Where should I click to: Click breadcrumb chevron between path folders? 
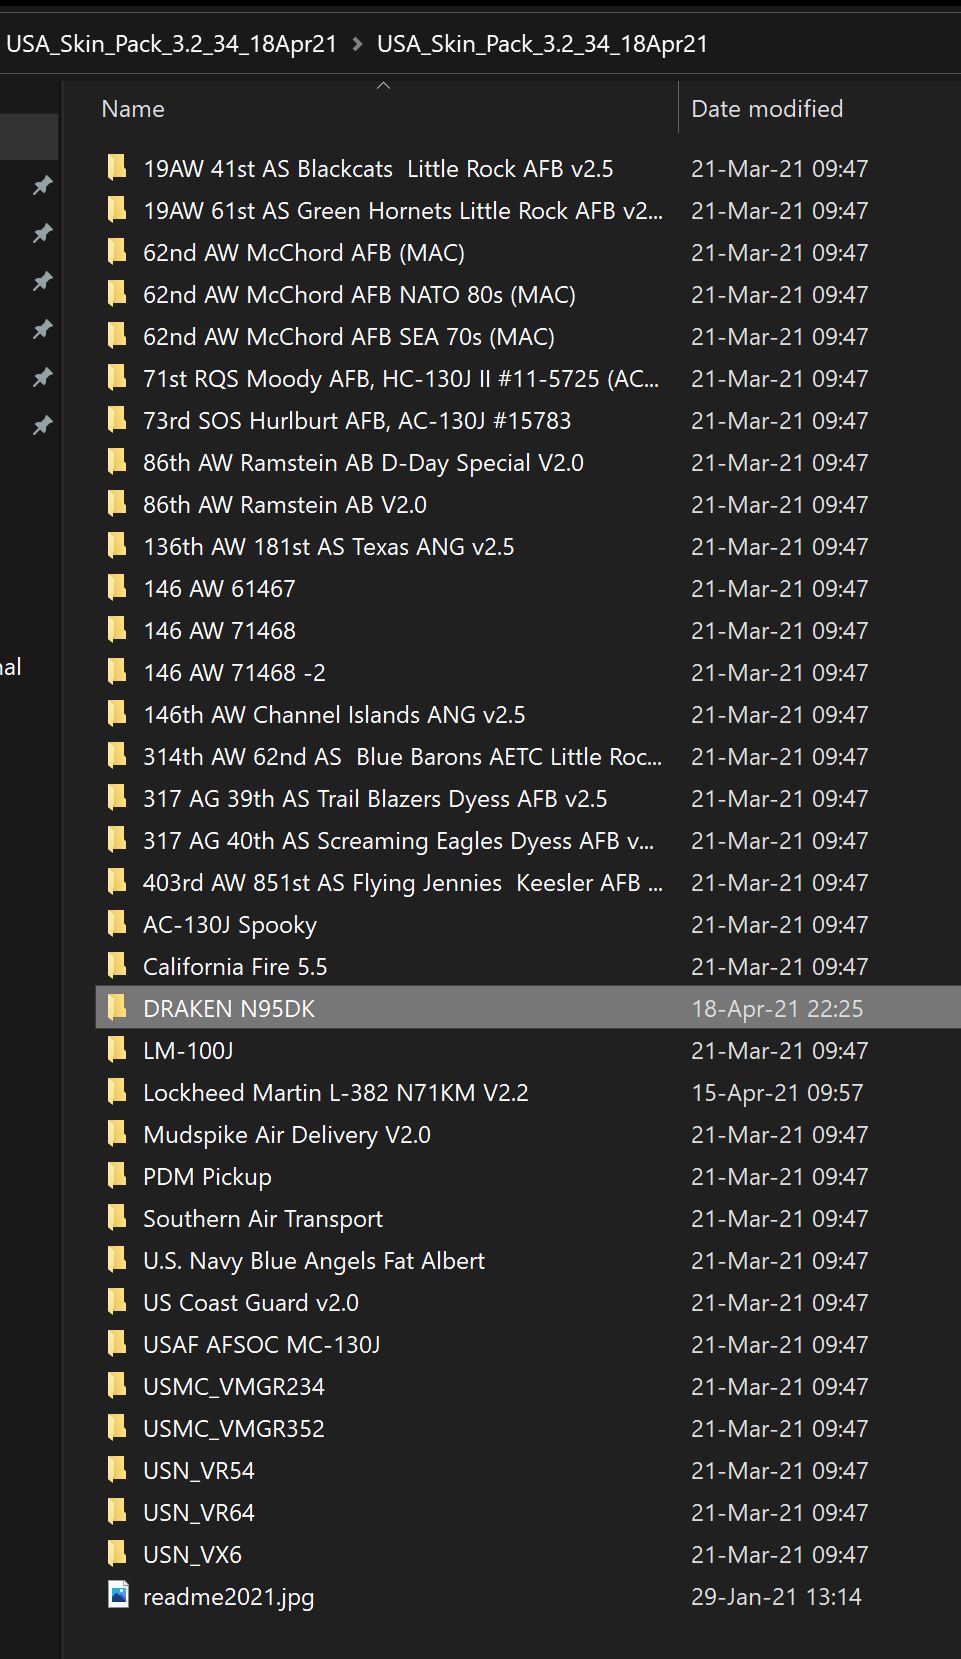(357, 44)
